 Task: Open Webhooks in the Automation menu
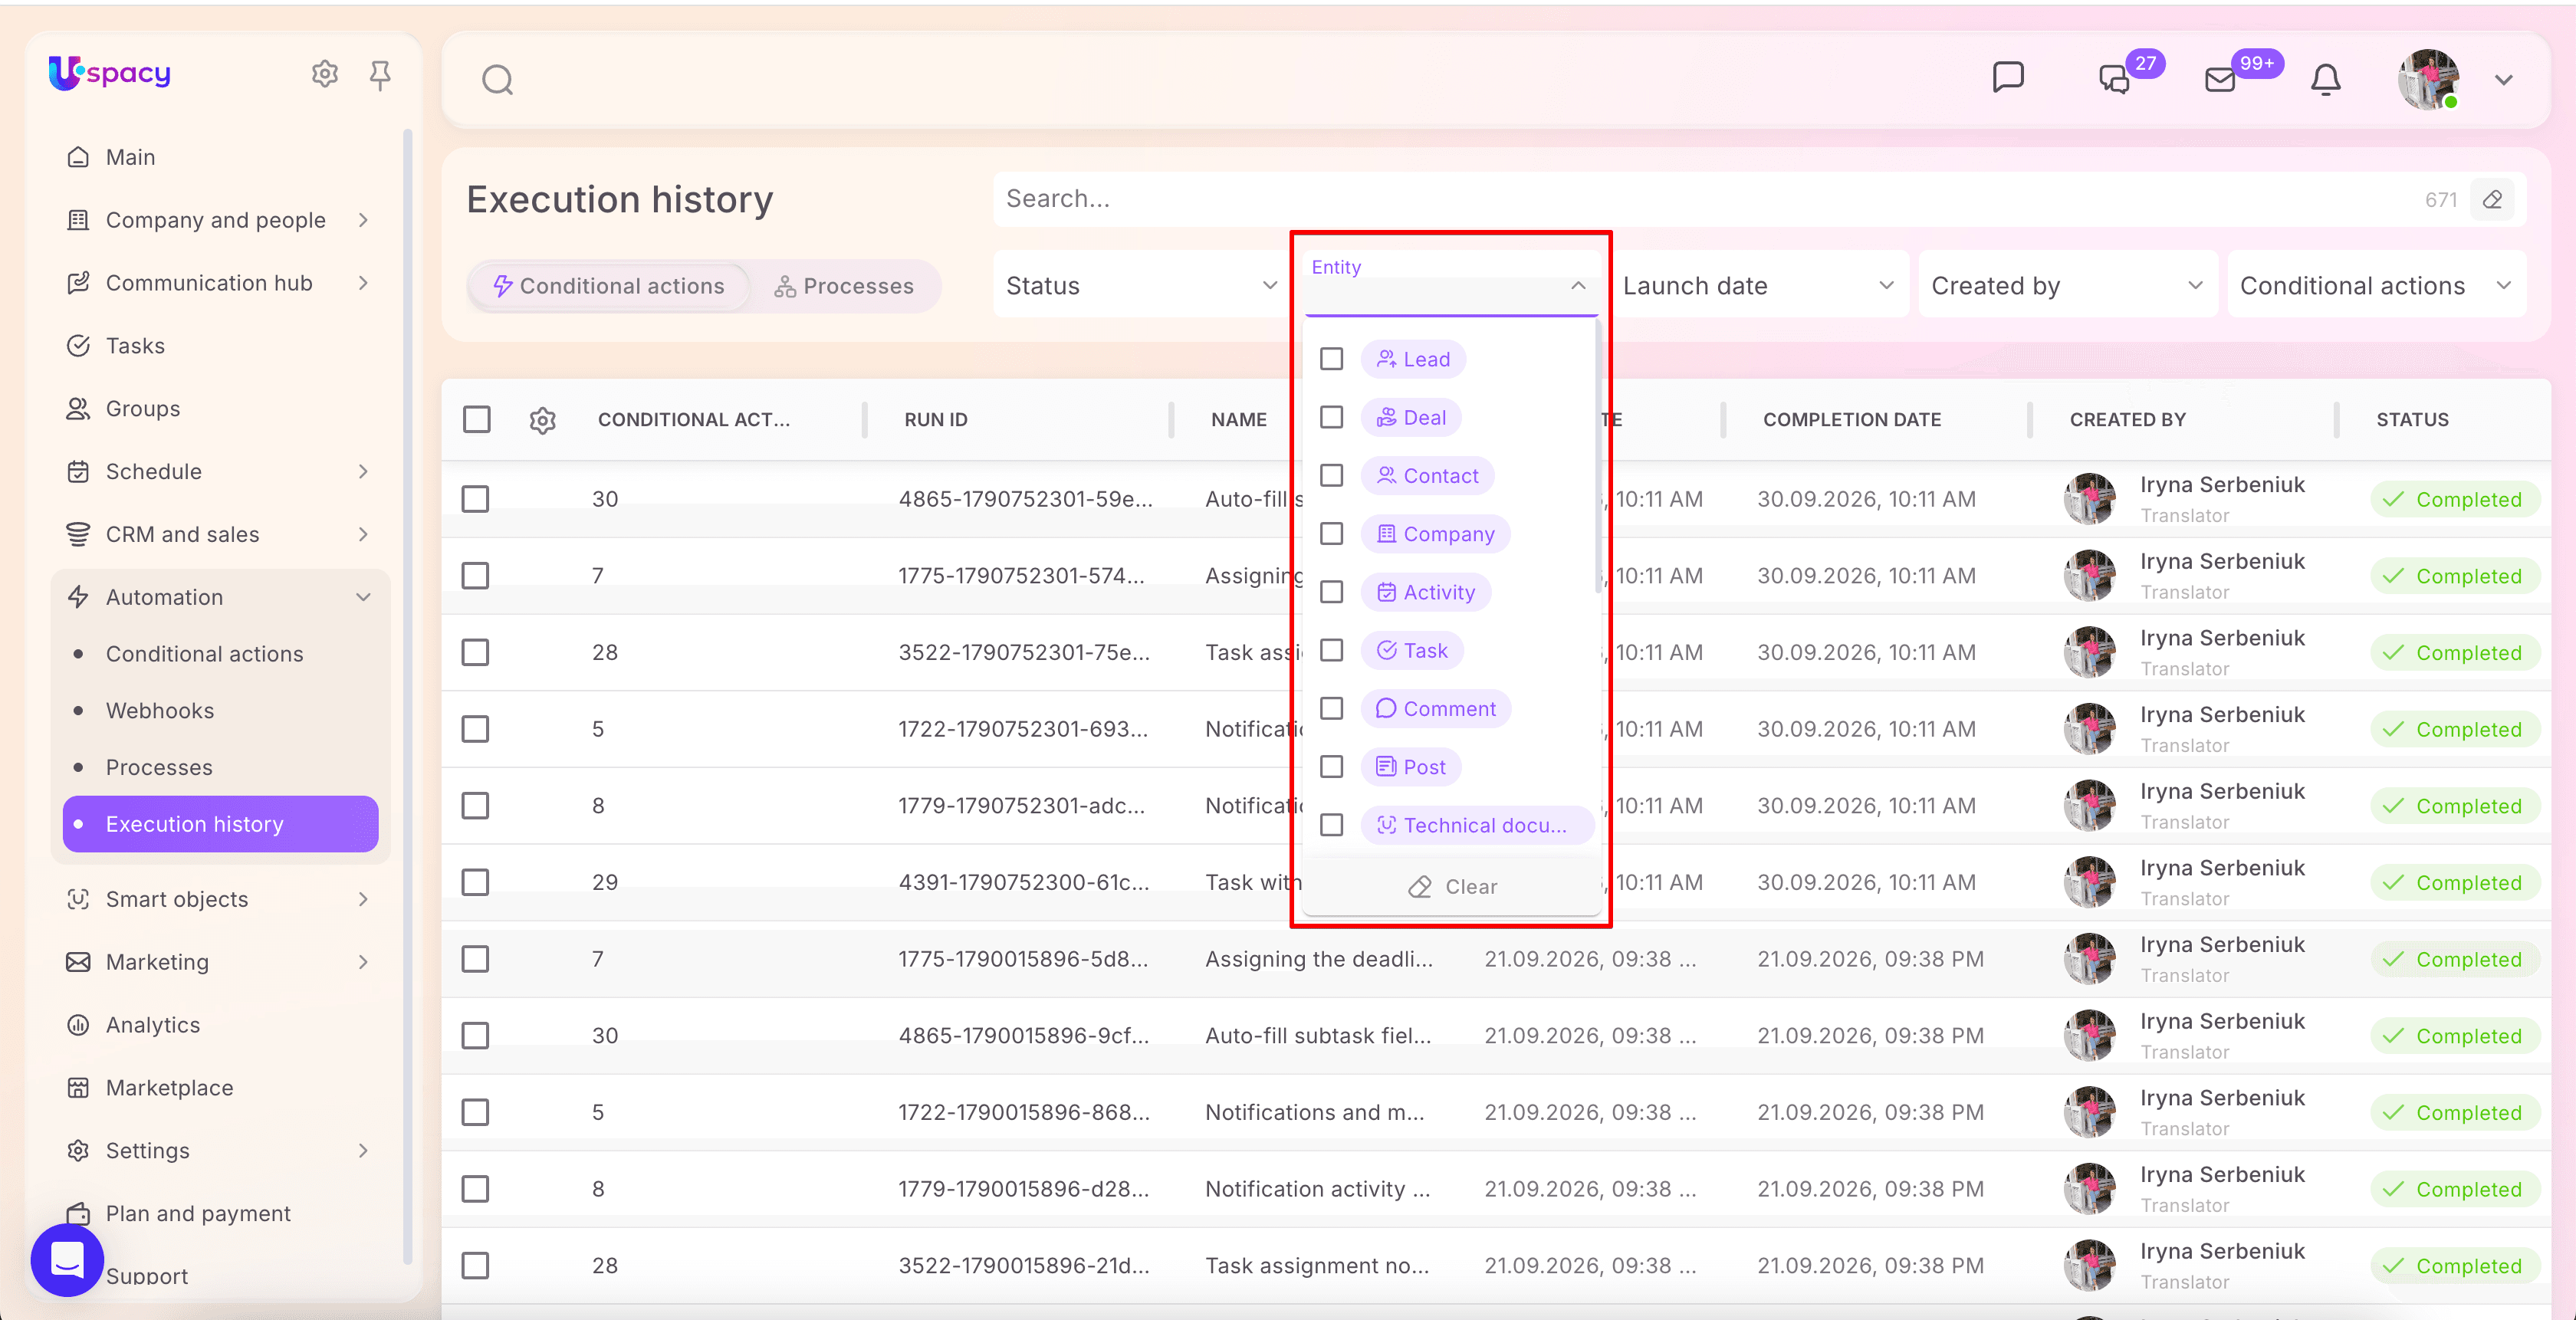160,710
